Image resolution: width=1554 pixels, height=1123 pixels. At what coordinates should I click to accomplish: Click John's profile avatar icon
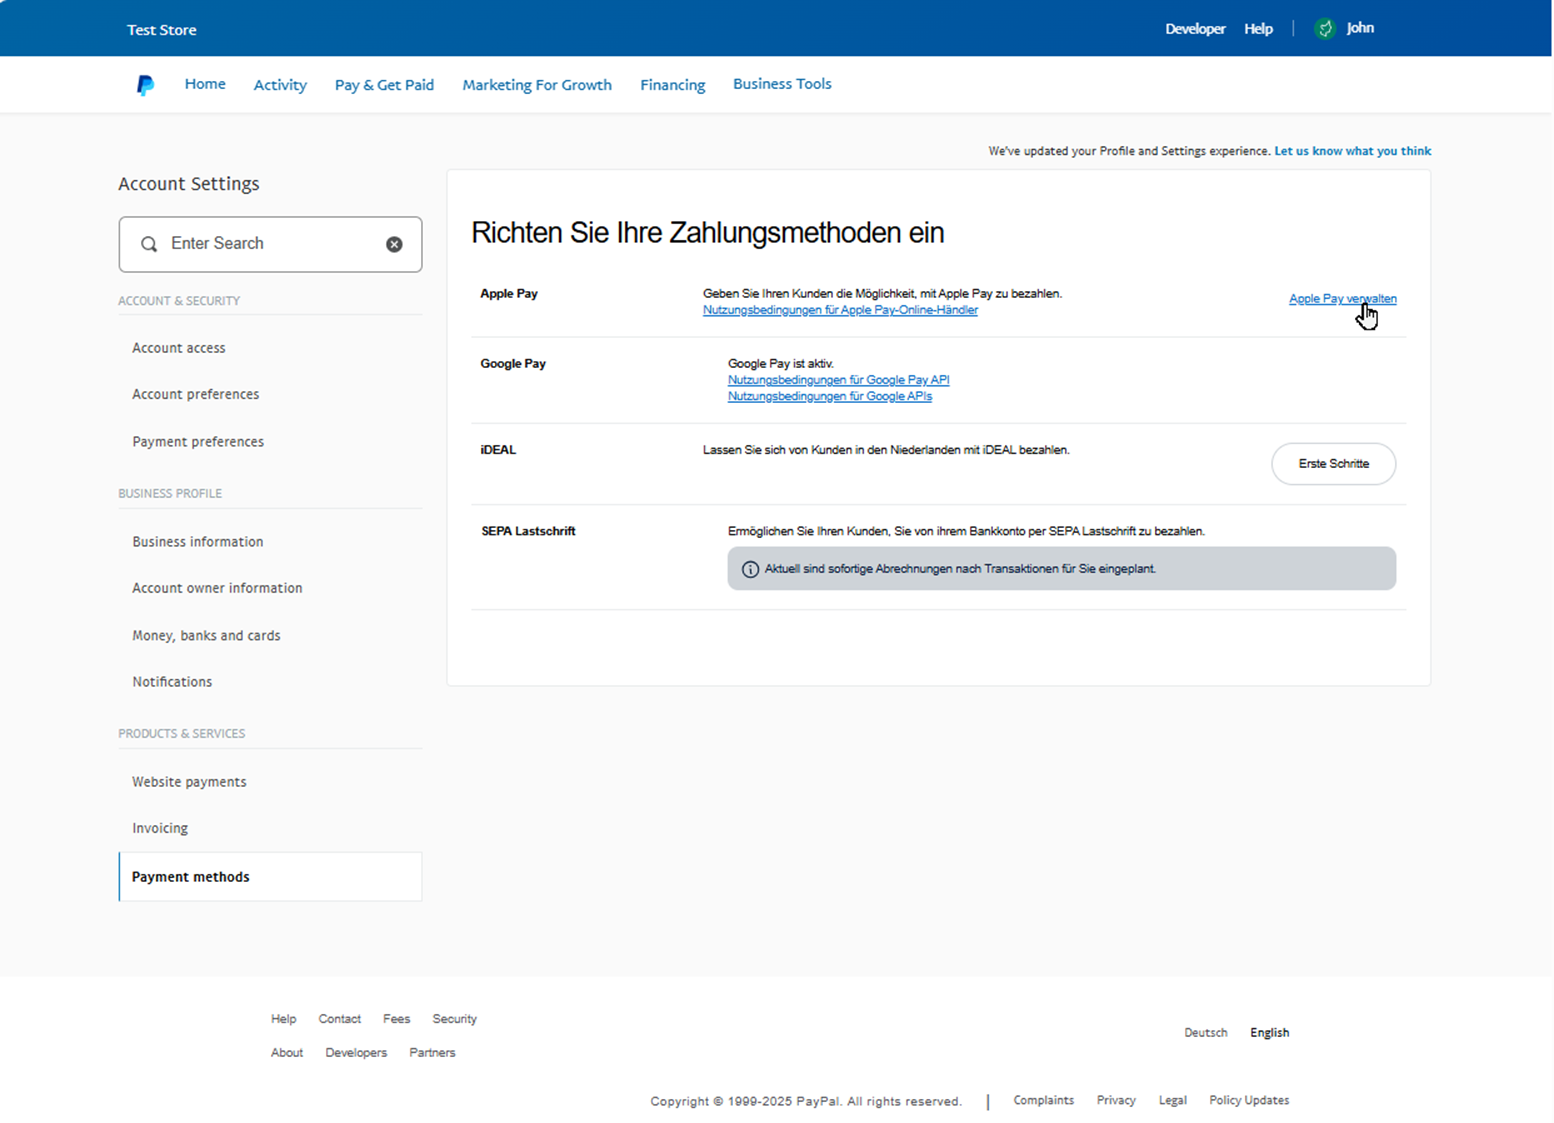1325,29
